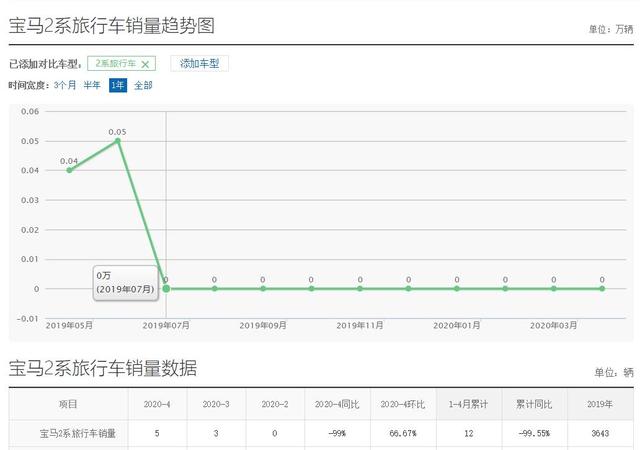Click the 0万 (2019年07月) tooltip
This screenshot has height=450, width=640.
pos(126,283)
